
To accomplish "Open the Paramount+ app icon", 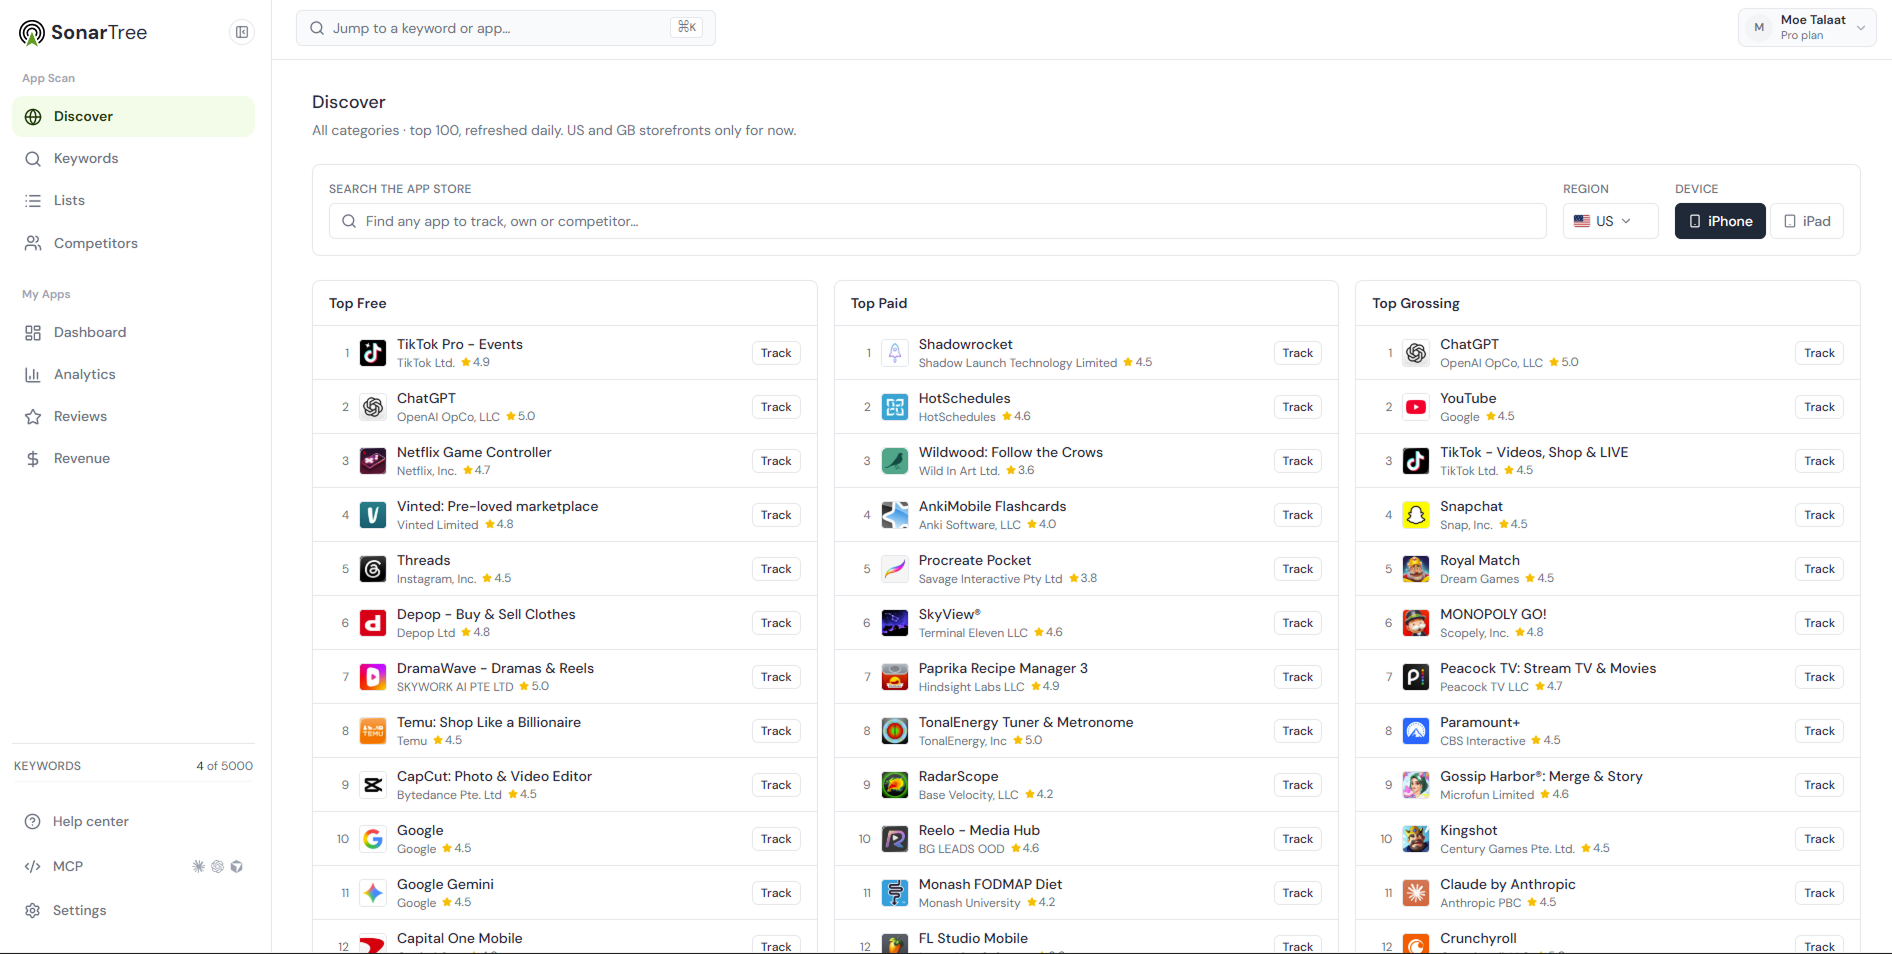I will (1416, 730).
